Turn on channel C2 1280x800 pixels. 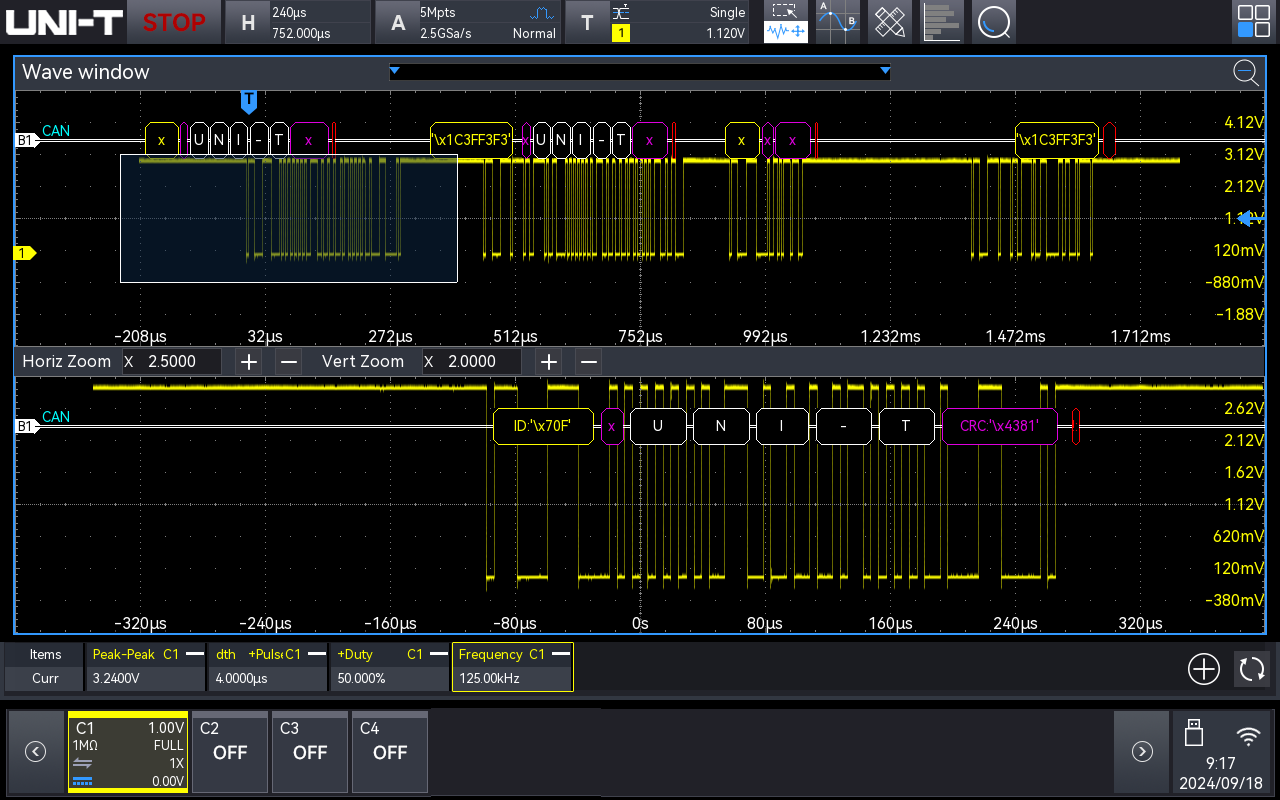(x=230, y=752)
